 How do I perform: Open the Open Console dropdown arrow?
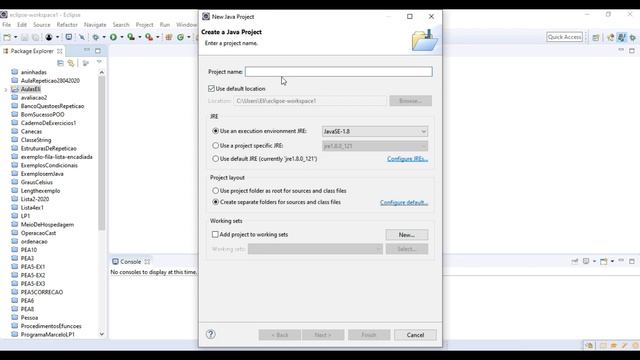click(612, 261)
